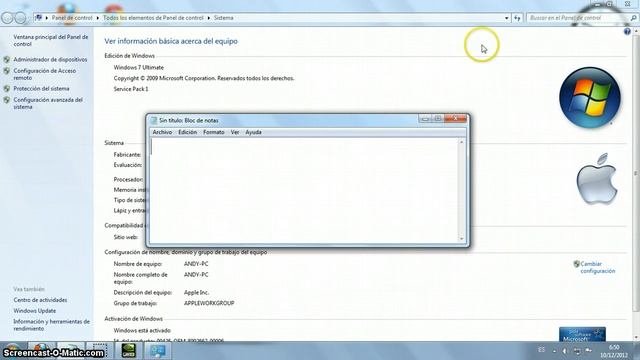Viewport: 640px width, 360px height.
Task: Click the search magnifier icon
Action: click(633, 18)
